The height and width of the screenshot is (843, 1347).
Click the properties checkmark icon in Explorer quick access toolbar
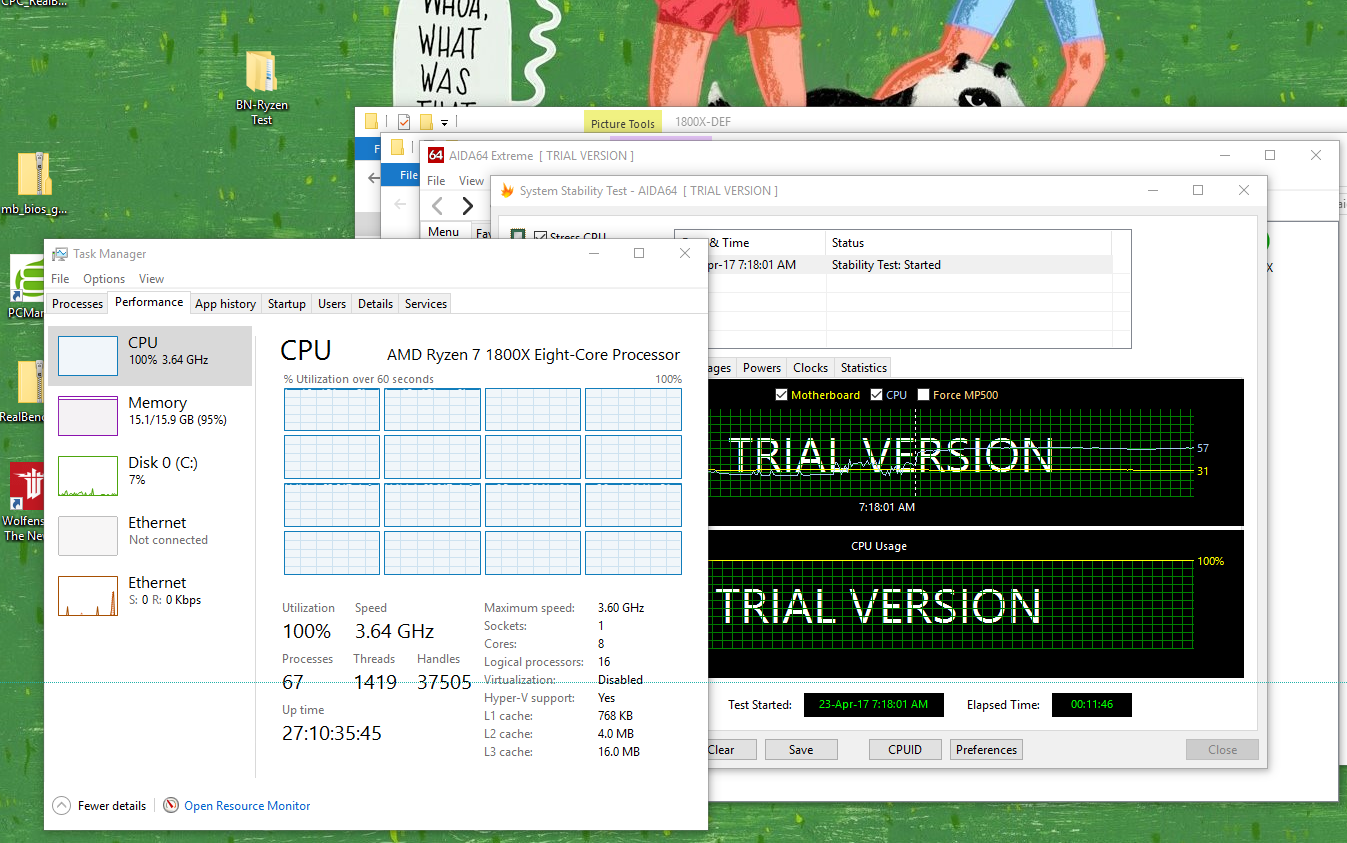click(404, 122)
